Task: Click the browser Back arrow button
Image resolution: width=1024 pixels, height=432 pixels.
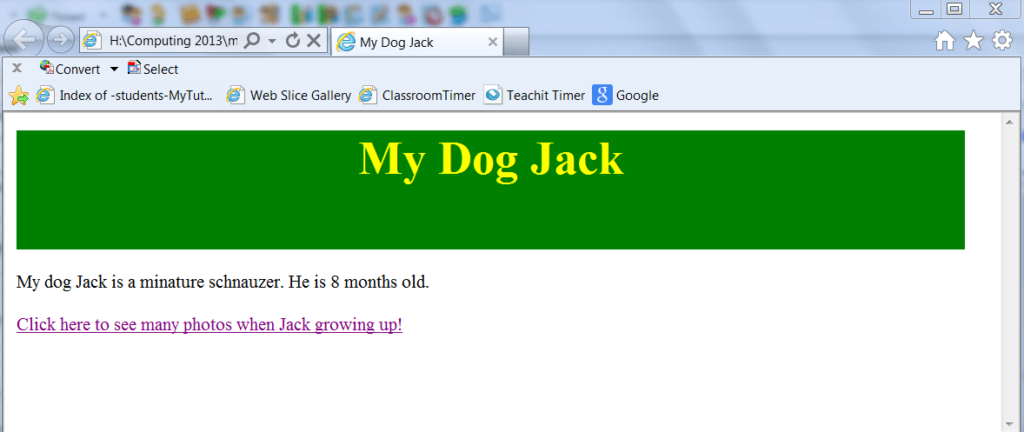Action: coord(25,41)
